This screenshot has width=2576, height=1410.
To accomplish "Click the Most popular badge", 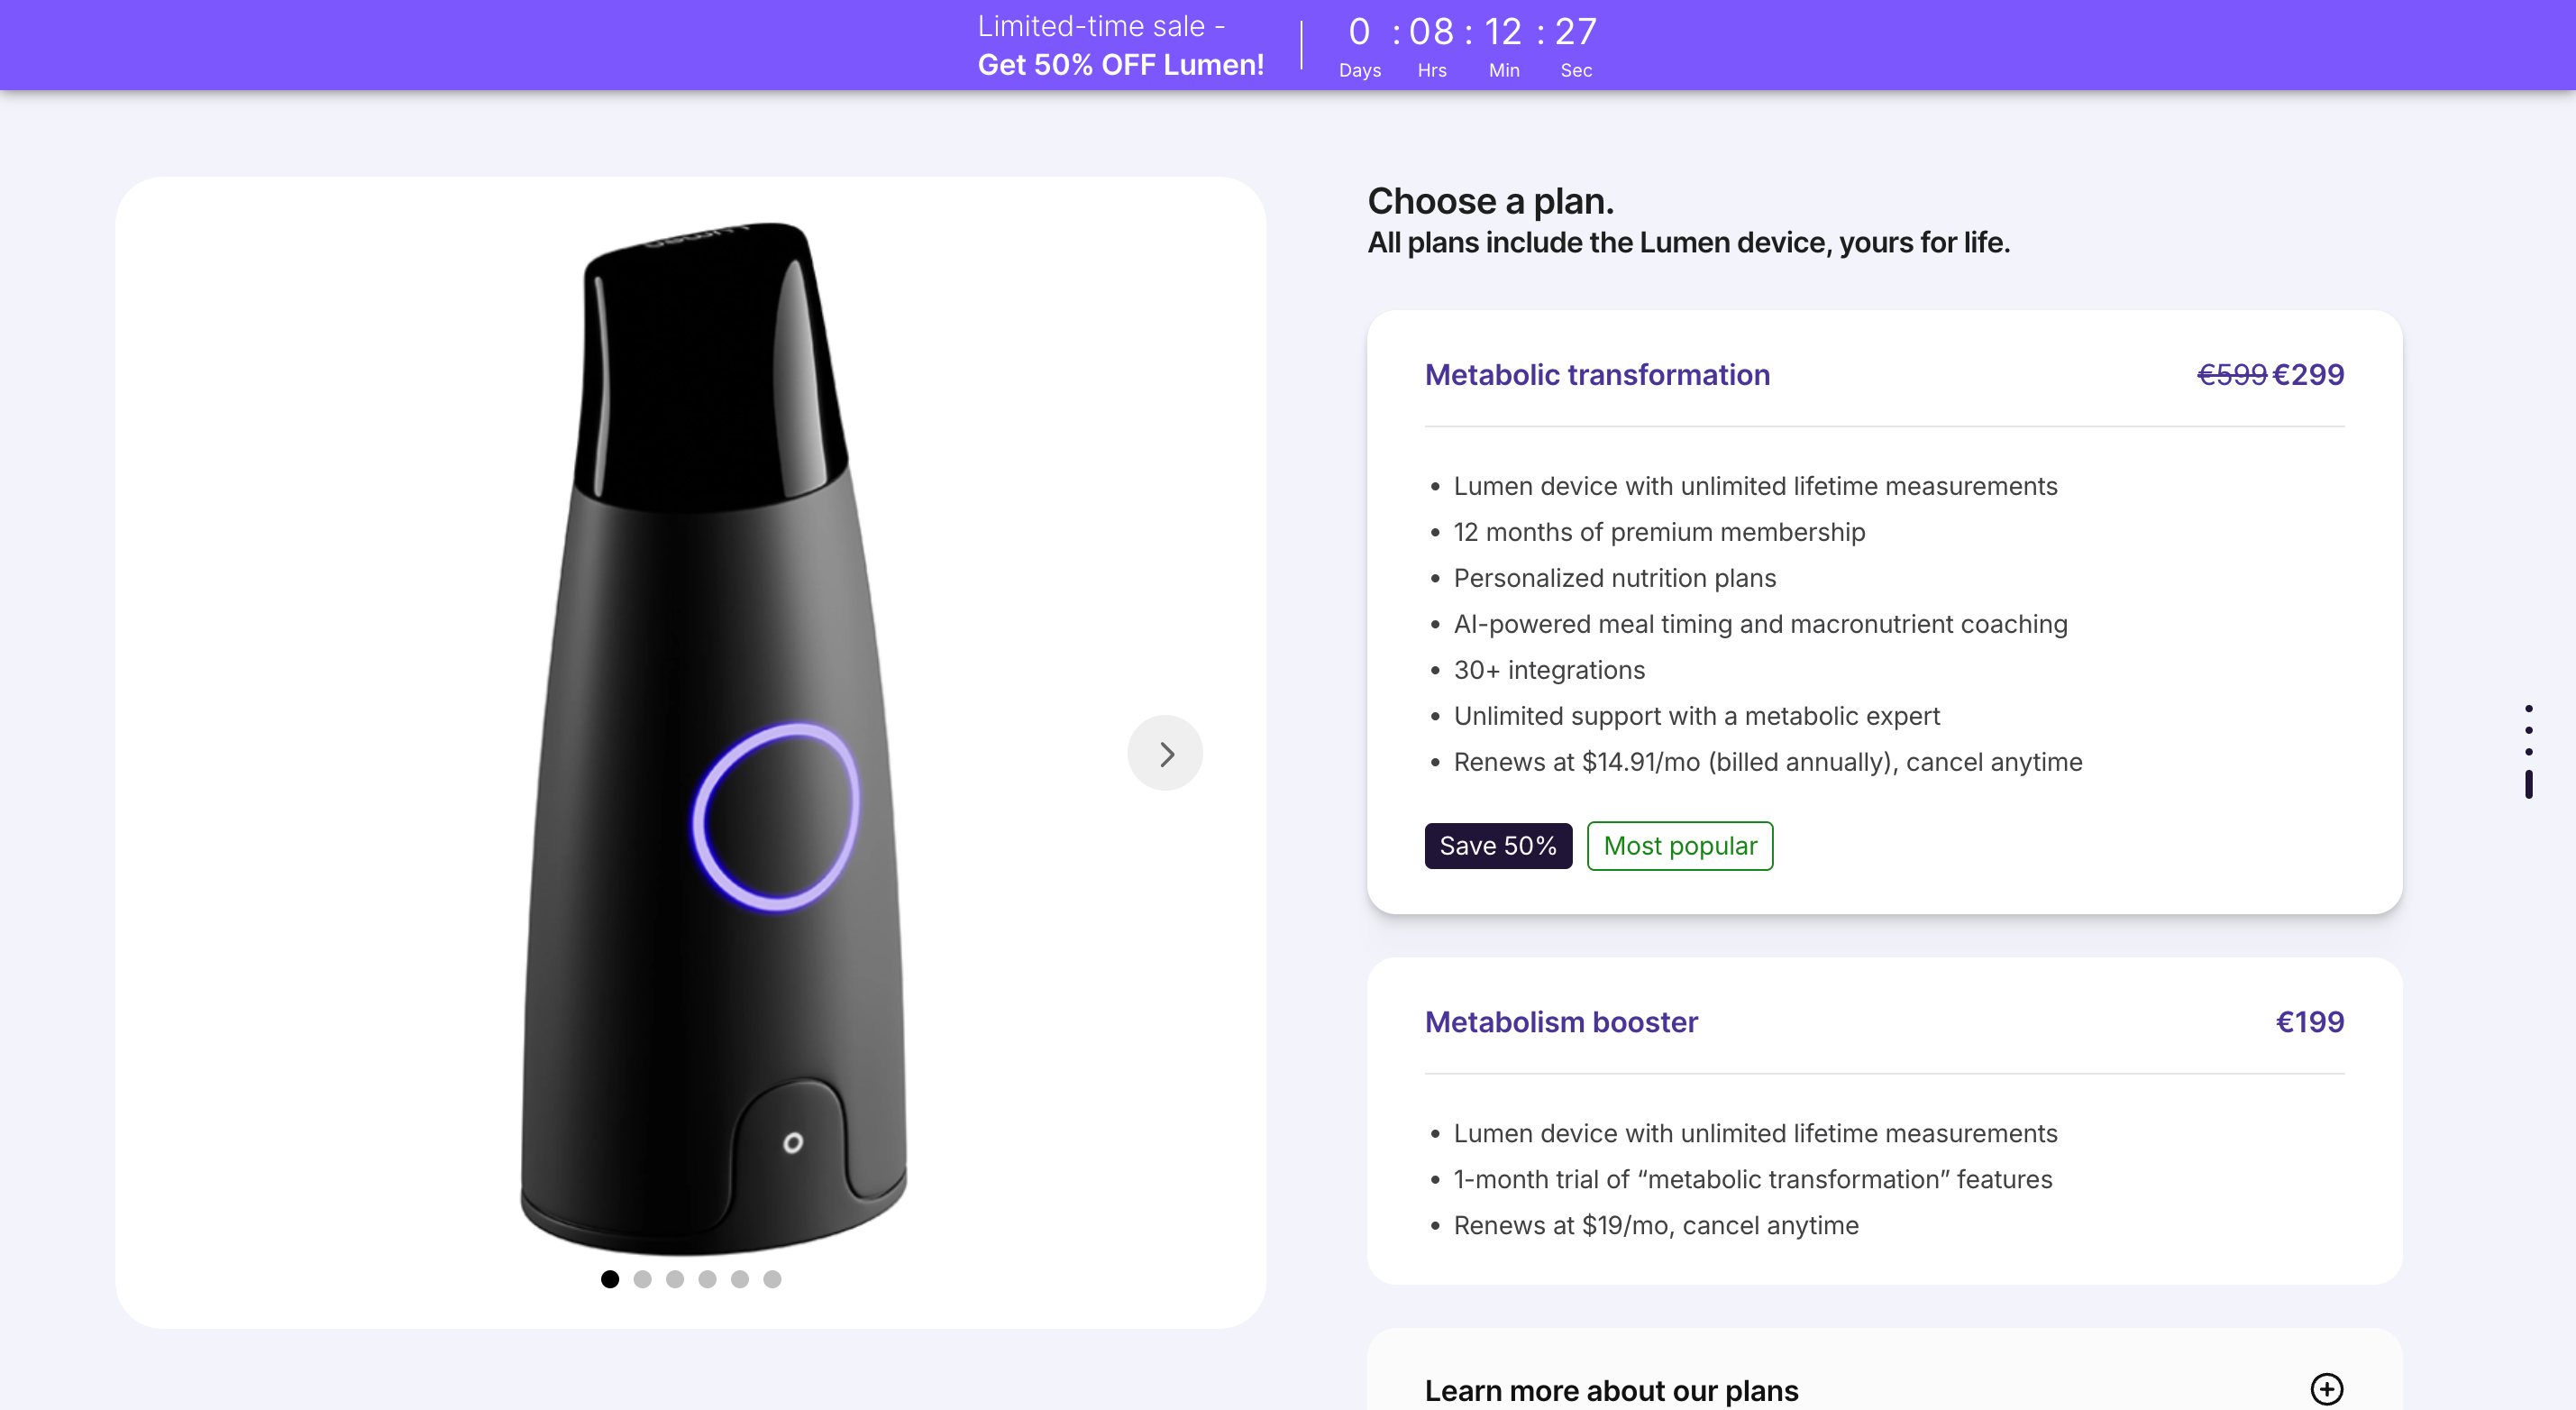I will click(1680, 846).
